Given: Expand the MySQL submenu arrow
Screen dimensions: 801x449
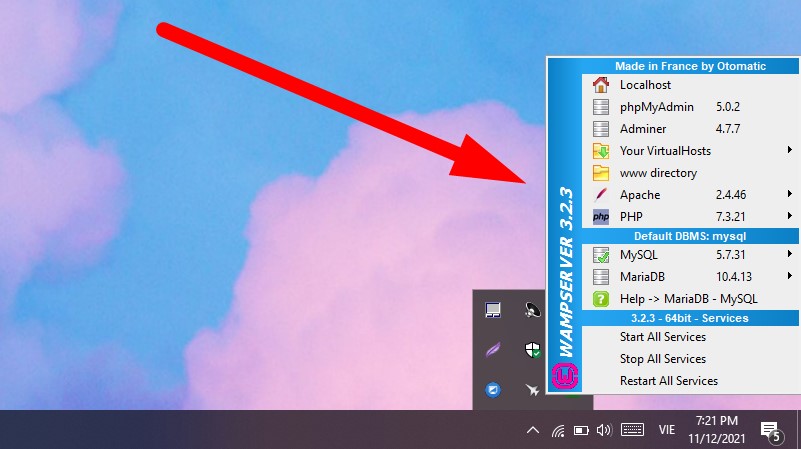Looking at the screenshot, I should (x=790, y=254).
